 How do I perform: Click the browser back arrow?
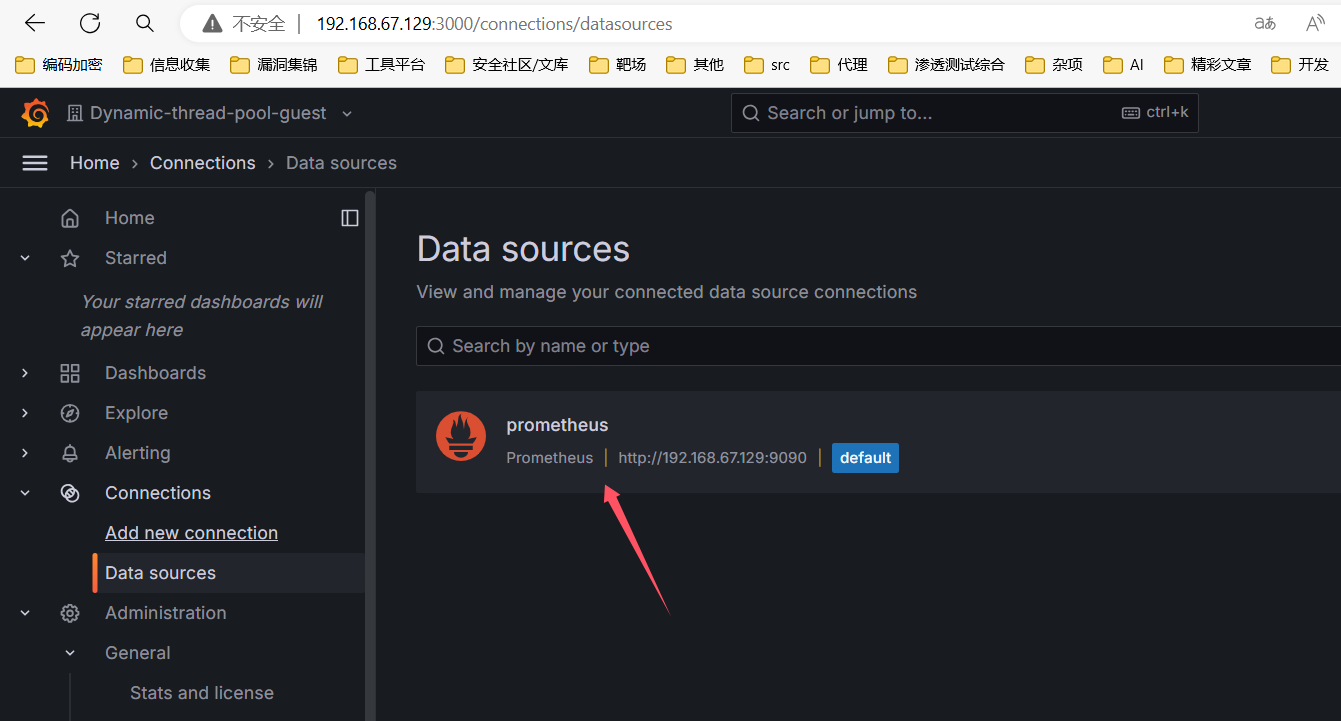click(x=35, y=23)
